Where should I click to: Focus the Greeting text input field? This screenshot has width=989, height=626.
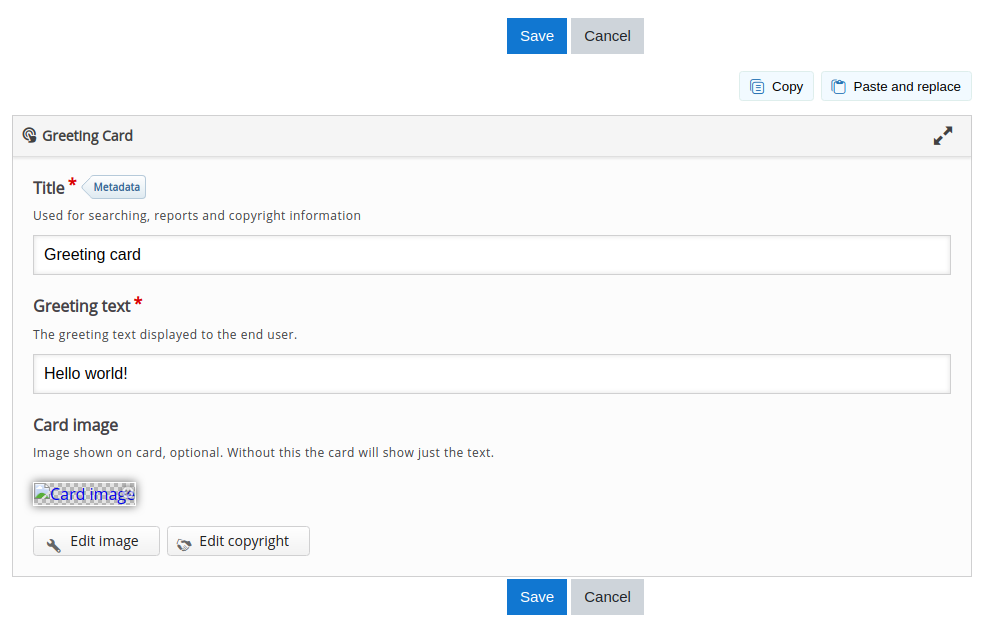(x=492, y=374)
